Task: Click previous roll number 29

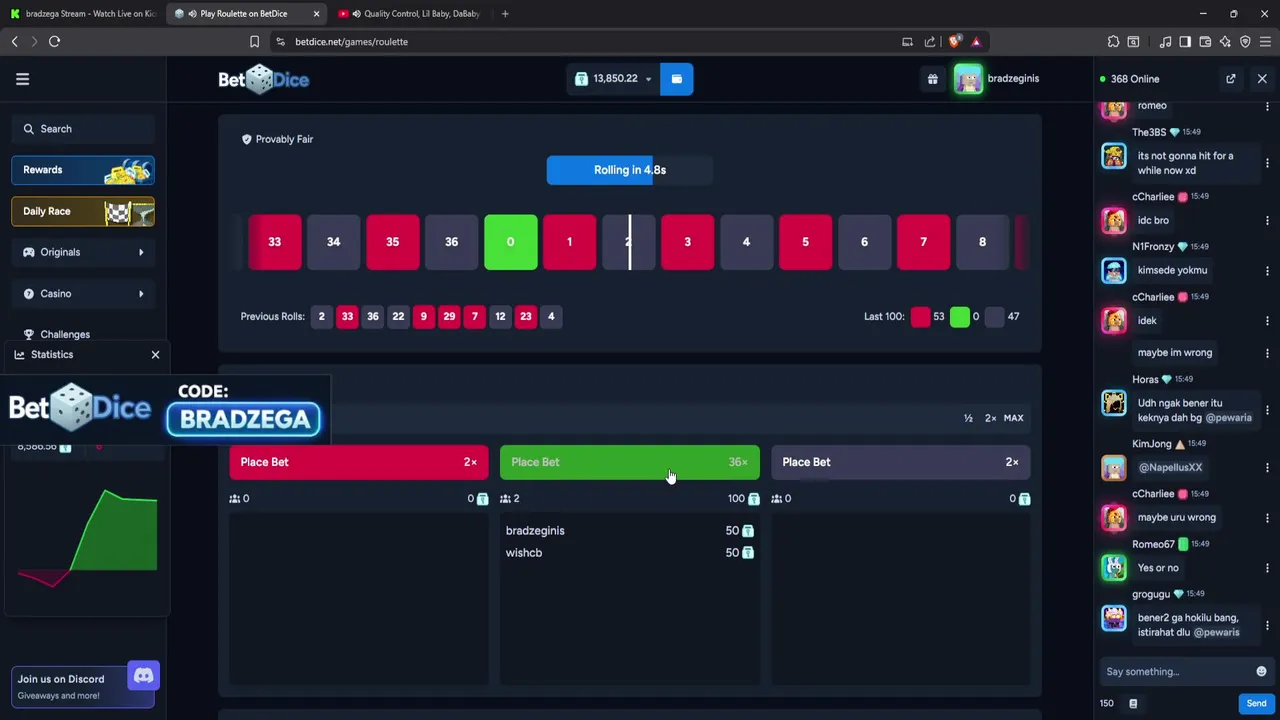Action: click(x=449, y=317)
